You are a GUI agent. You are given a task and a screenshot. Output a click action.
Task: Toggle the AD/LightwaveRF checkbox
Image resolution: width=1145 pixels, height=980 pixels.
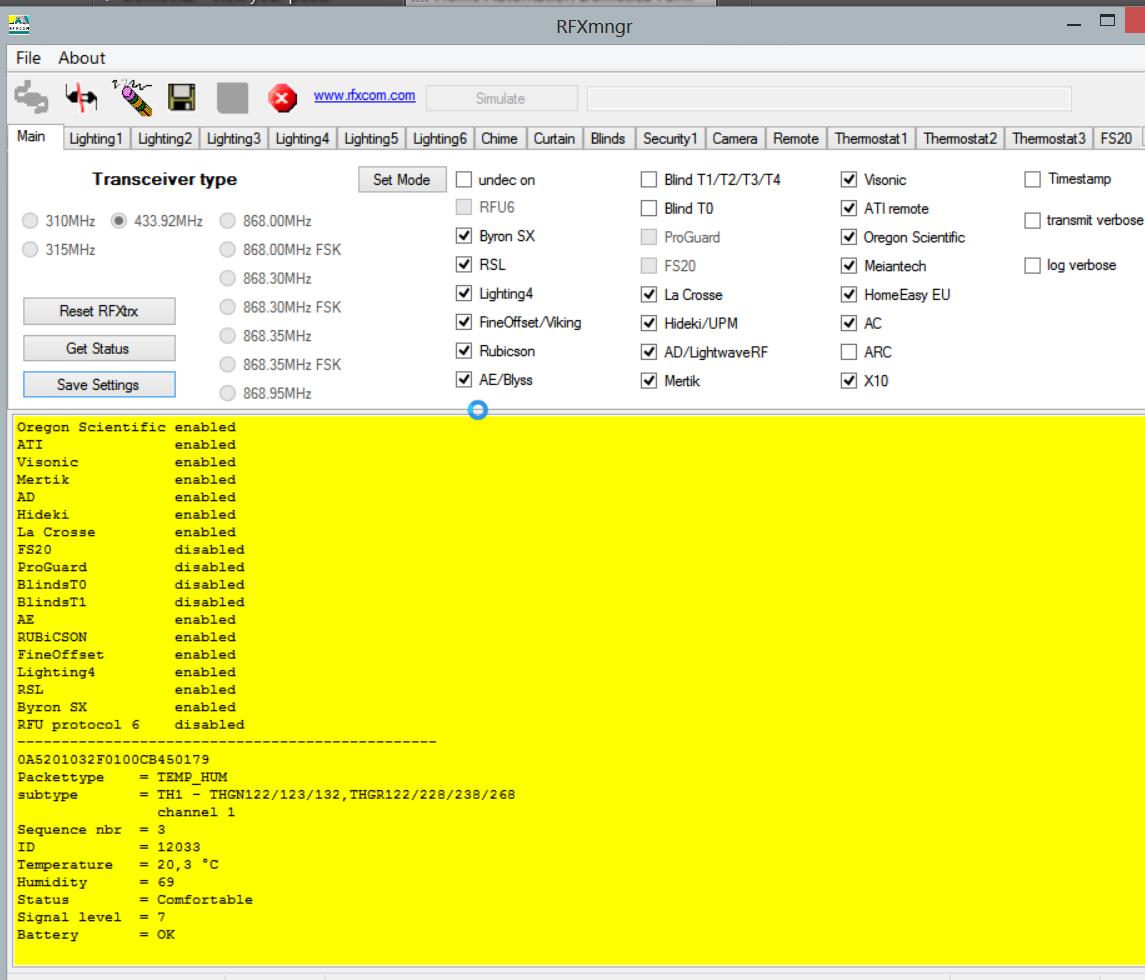(648, 353)
